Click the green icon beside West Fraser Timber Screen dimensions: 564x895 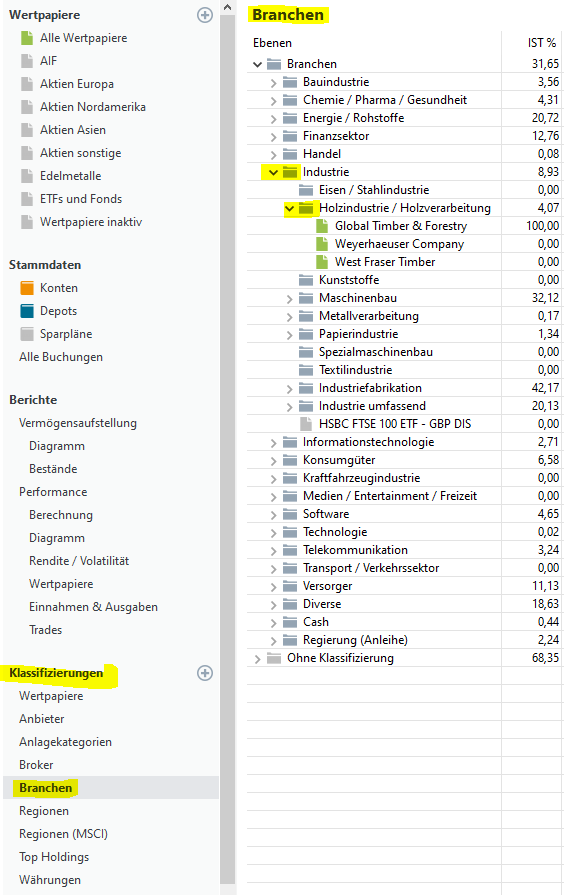click(322, 262)
